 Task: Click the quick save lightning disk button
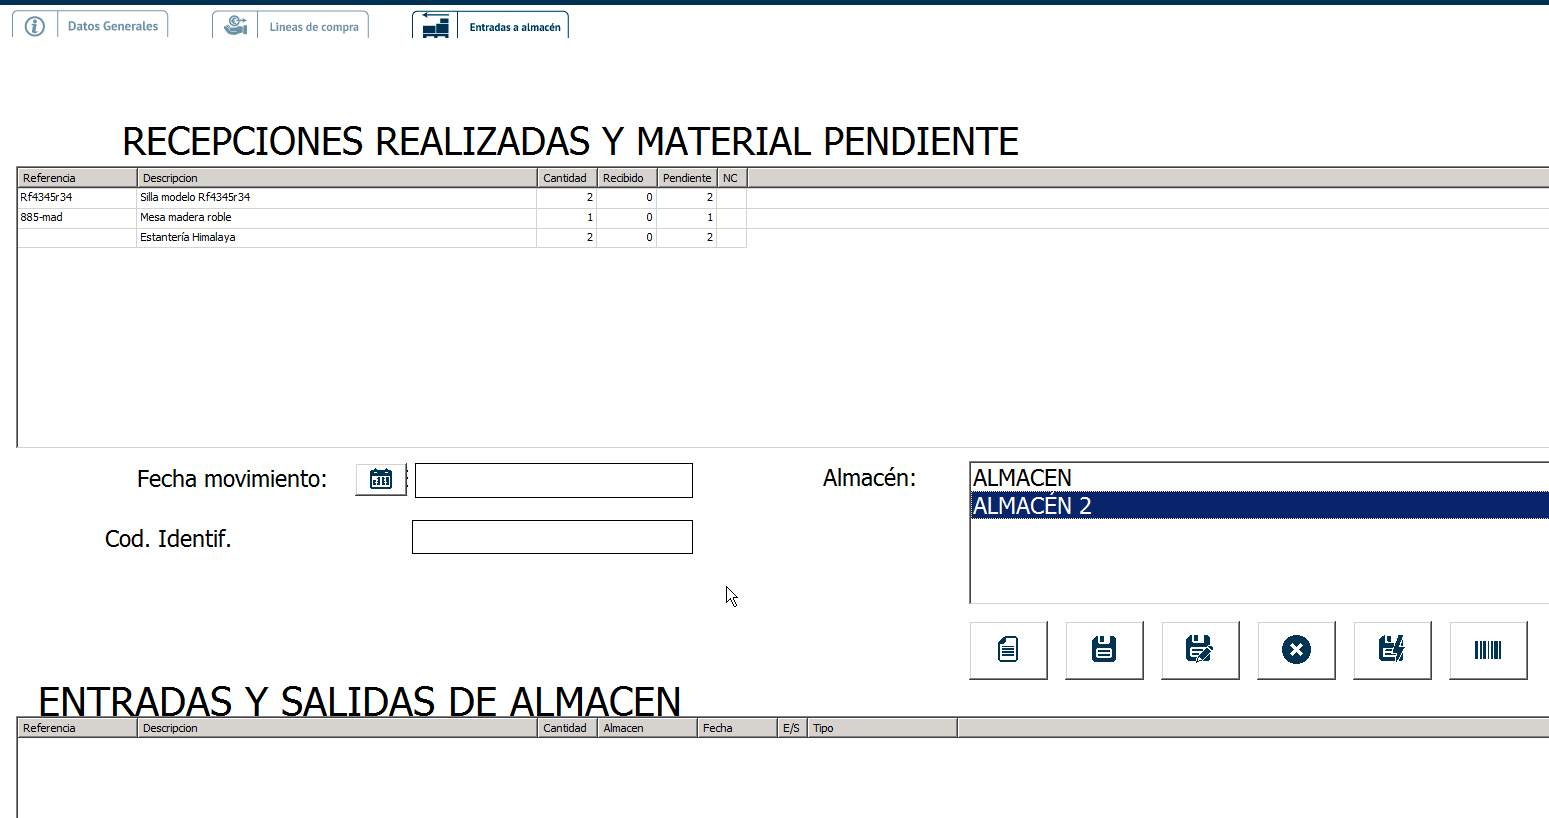coord(1392,650)
